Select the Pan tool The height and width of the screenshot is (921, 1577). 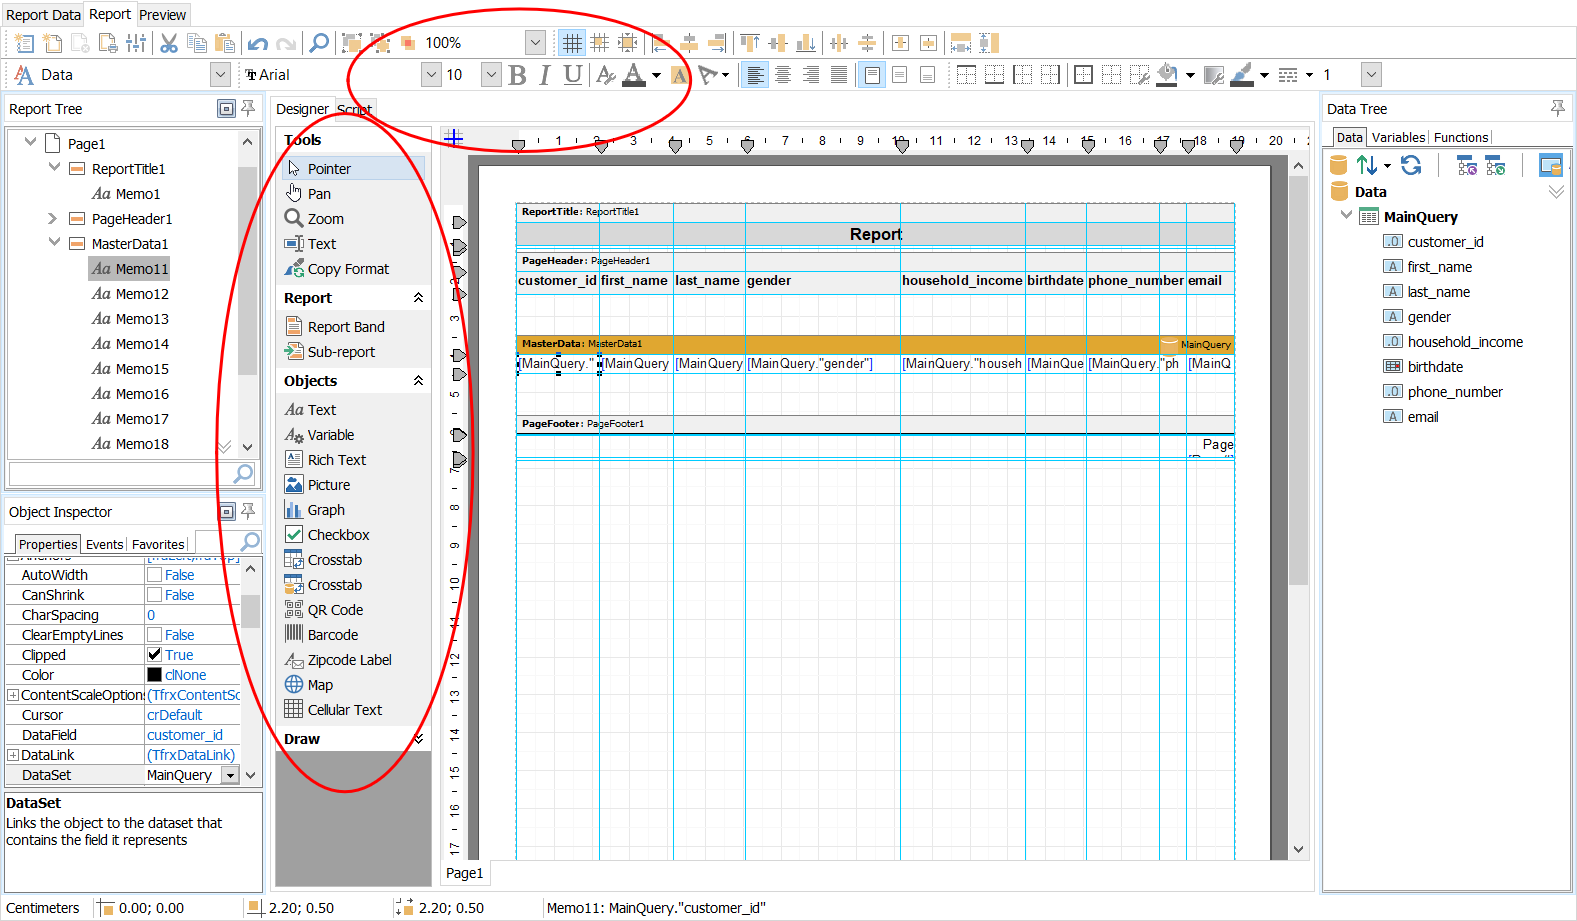(318, 194)
